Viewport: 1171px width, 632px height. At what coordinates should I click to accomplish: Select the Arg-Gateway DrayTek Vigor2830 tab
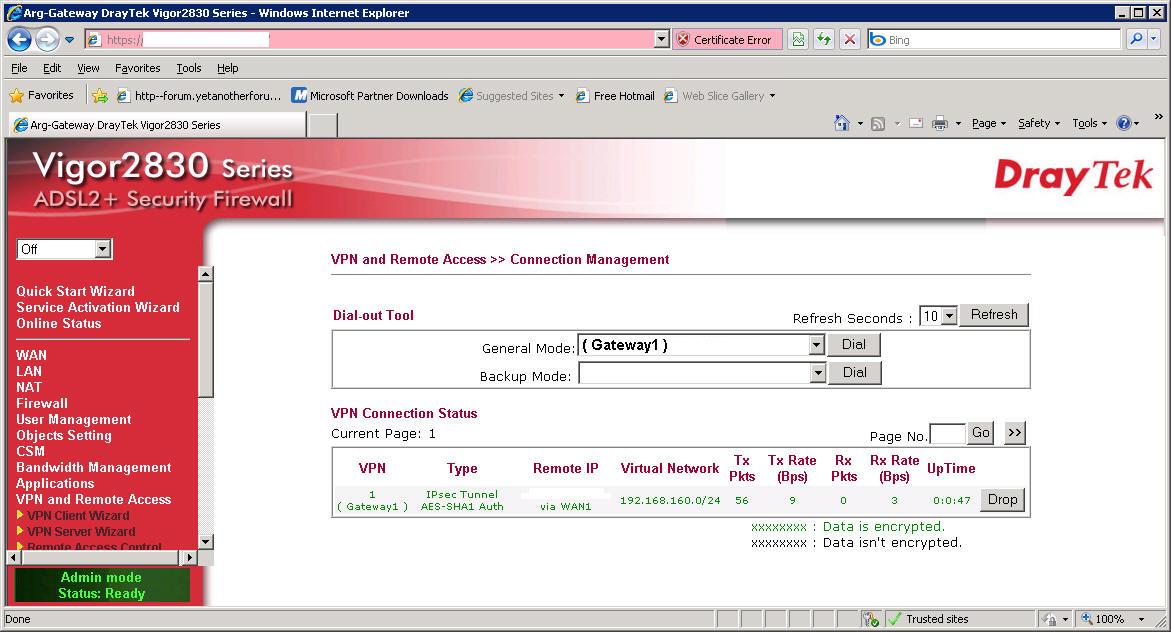pos(157,125)
